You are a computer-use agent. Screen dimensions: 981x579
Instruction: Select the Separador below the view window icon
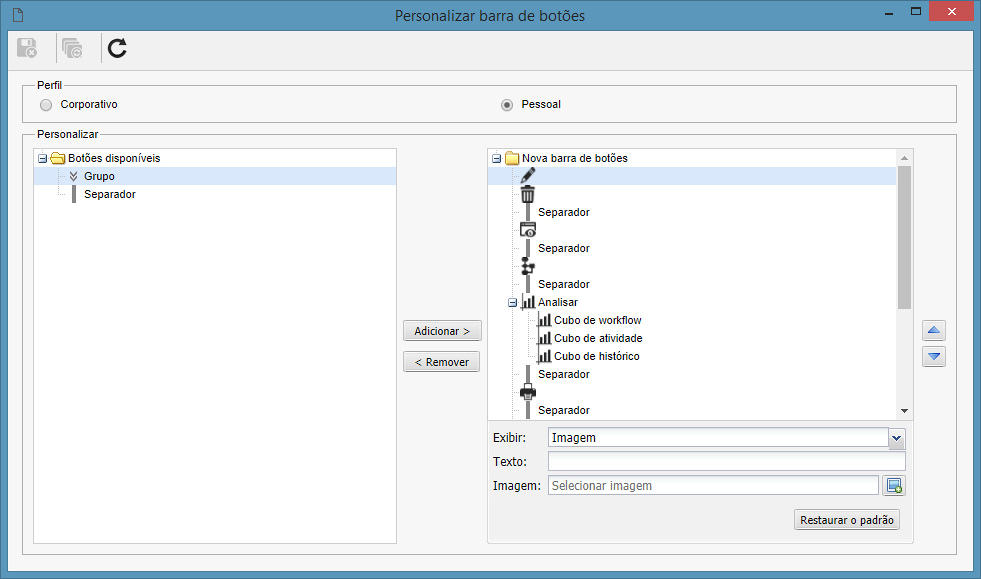pos(564,249)
